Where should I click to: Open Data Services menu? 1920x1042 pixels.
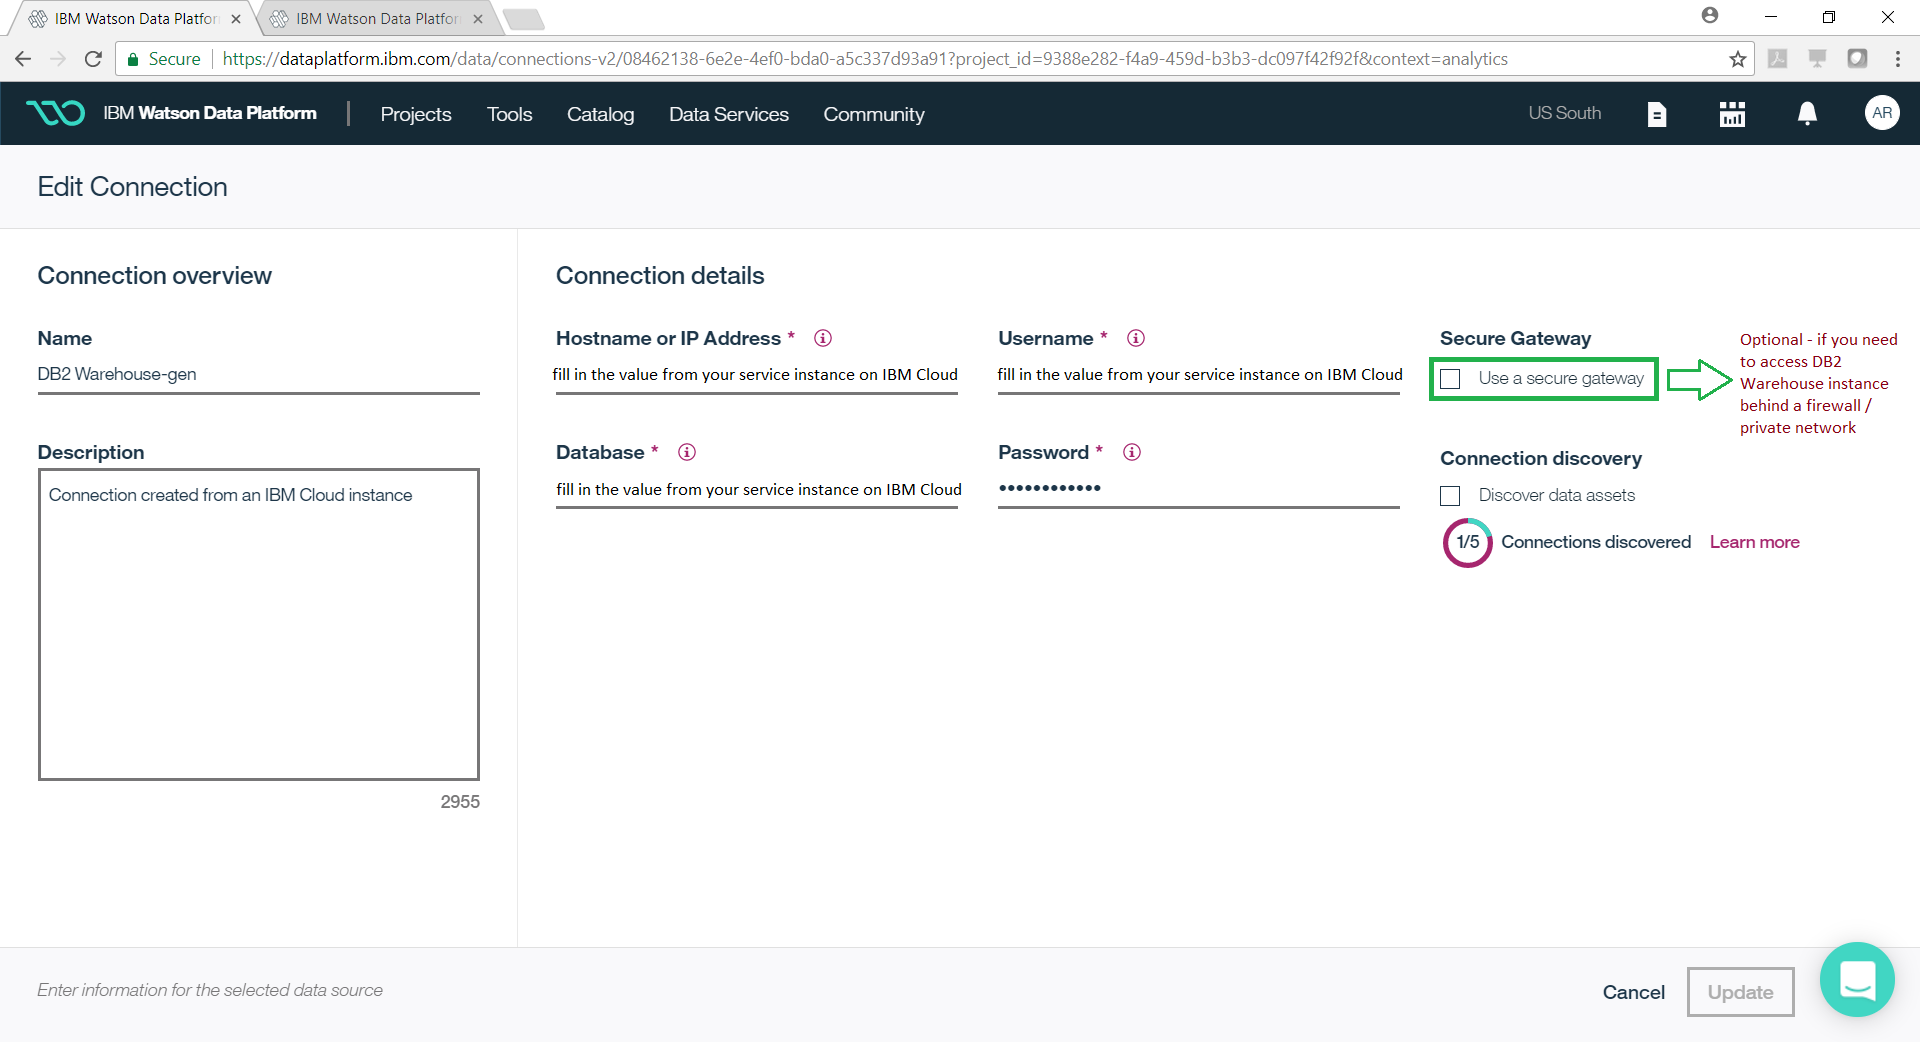pos(729,114)
